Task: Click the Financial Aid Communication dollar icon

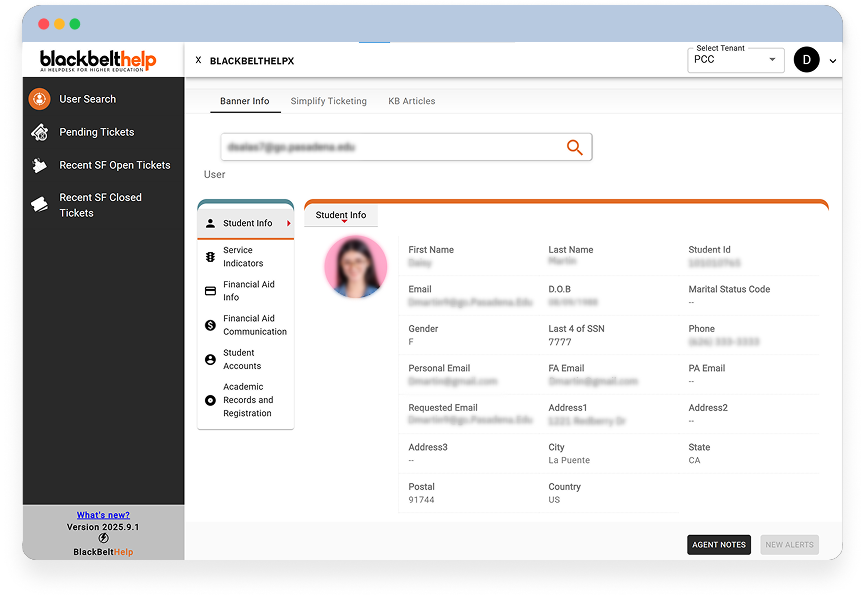Action: point(210,325)
